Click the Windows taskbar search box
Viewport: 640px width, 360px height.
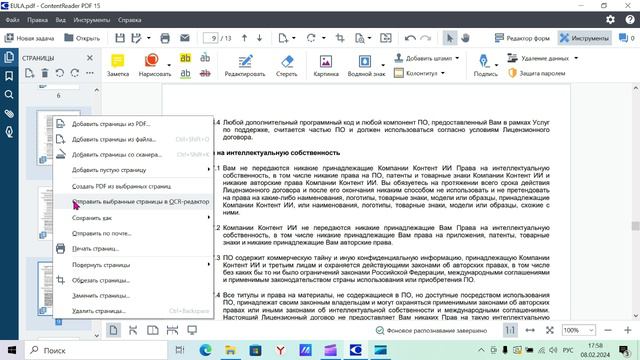point(96,350)
